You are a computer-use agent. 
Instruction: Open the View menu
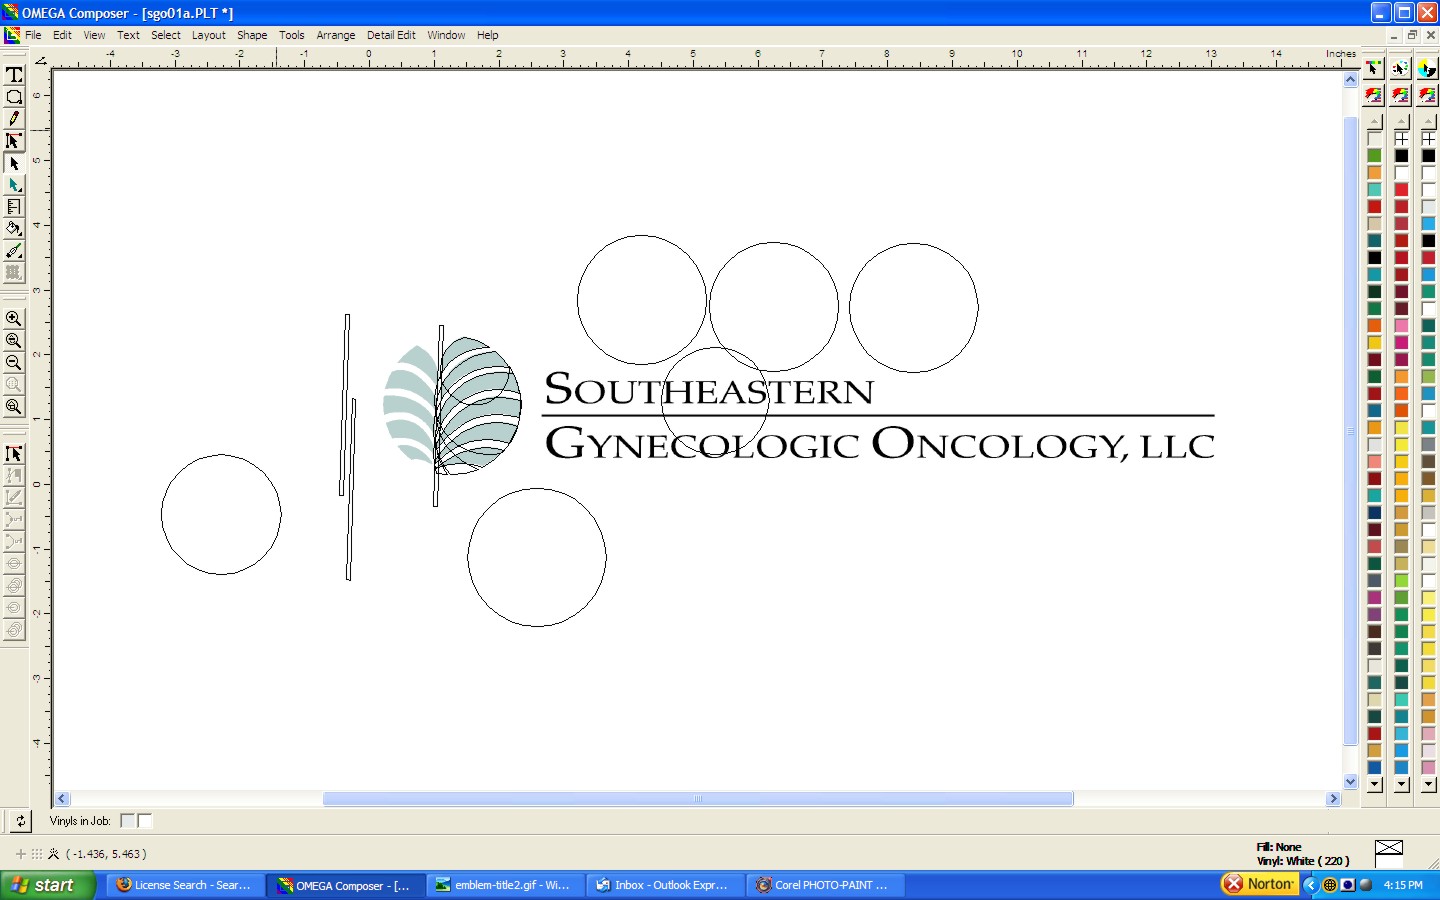pos(94,35)
